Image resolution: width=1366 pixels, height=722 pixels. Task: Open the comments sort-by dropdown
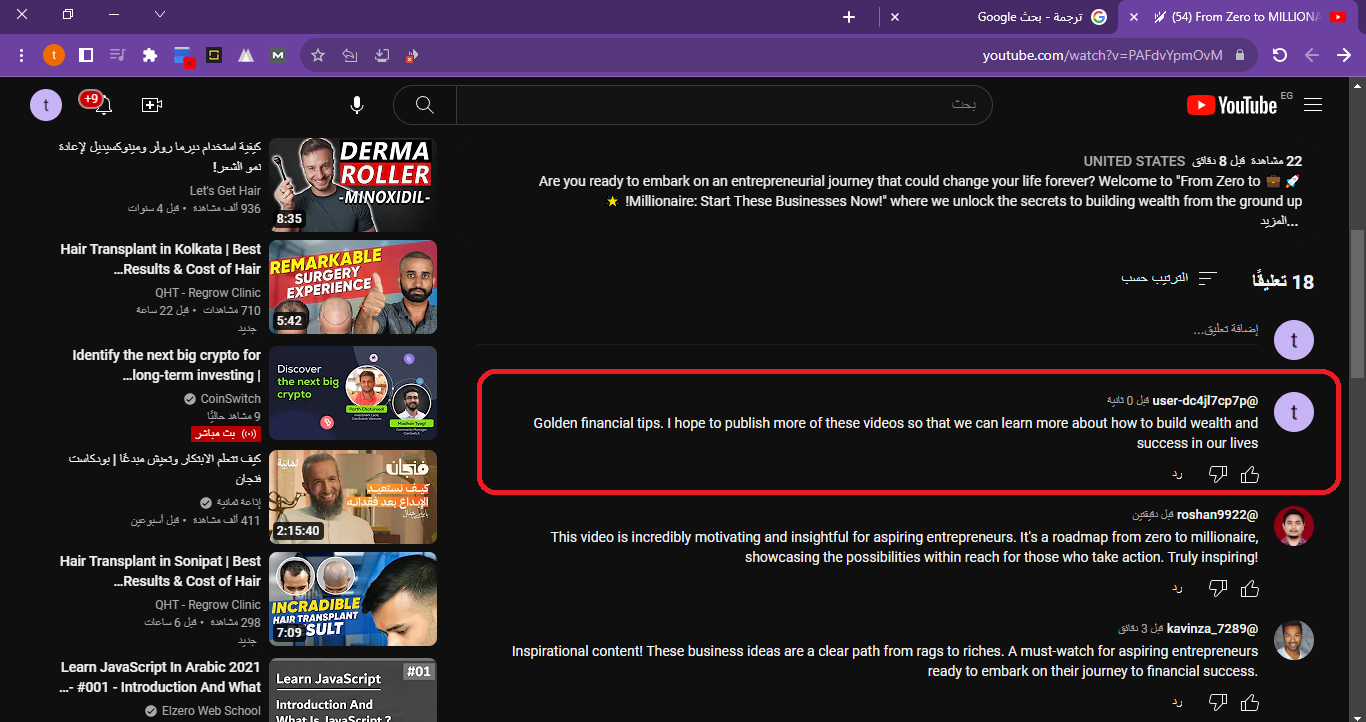coord(1169,278)
